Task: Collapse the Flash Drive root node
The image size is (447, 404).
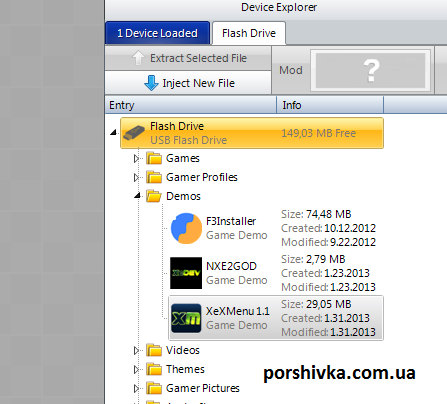Action: click(x=113, y=133)
